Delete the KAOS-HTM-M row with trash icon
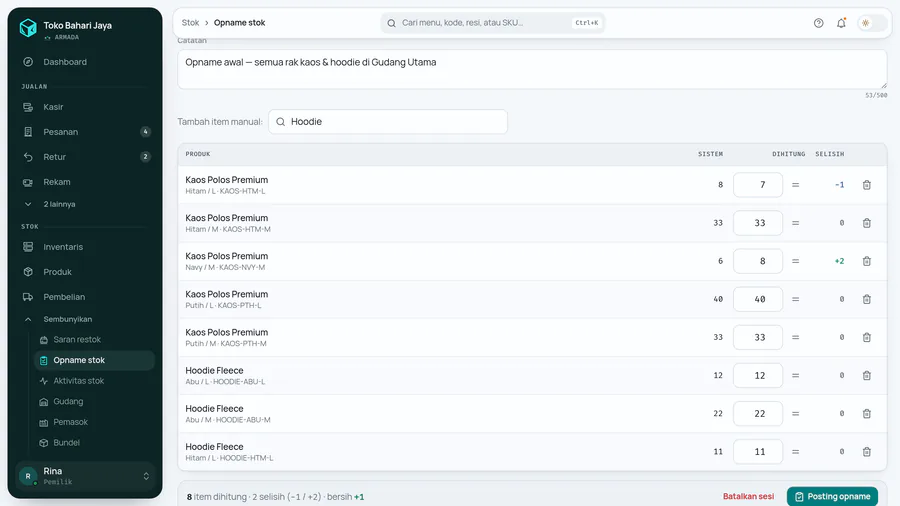Viewport: 900px width, 506px height. click(867, 223)
